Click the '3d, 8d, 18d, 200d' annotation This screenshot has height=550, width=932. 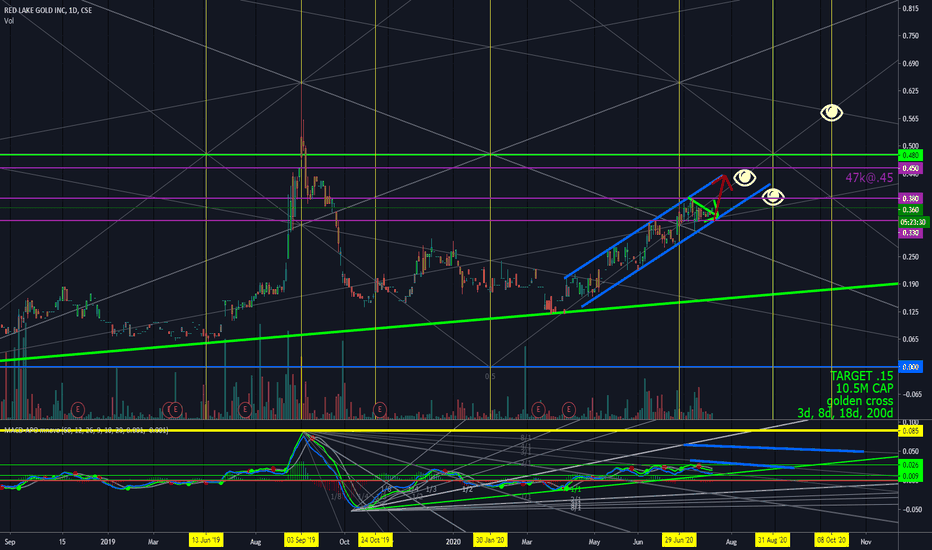845,413
